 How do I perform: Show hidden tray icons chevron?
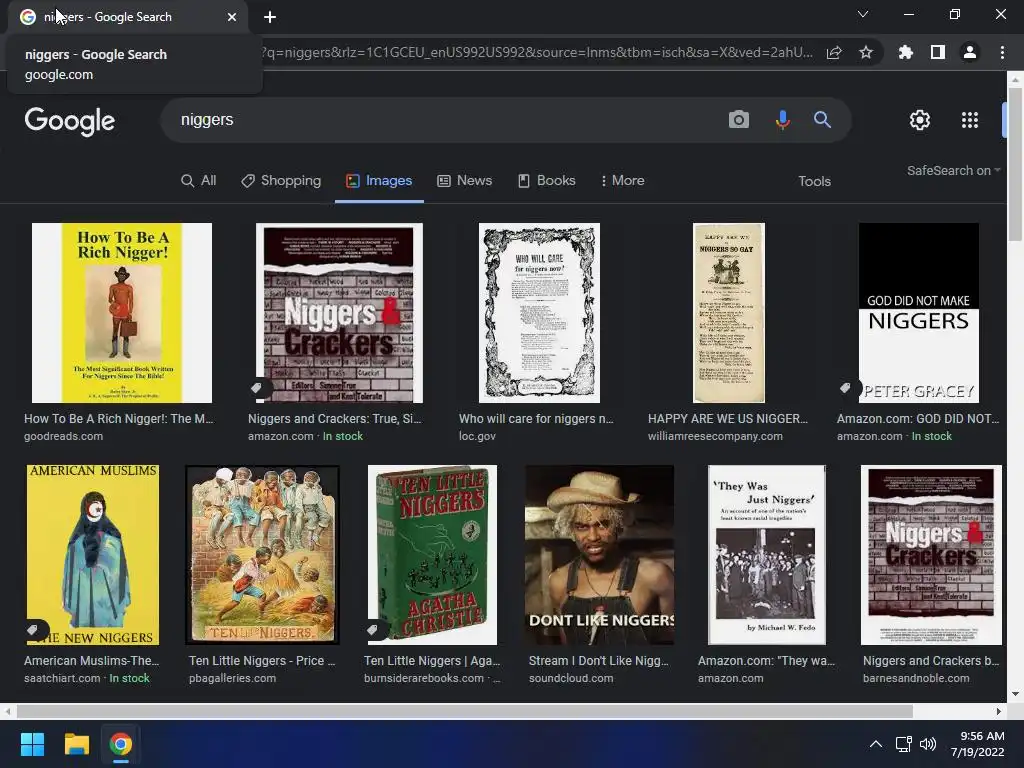tap(876, 744)
